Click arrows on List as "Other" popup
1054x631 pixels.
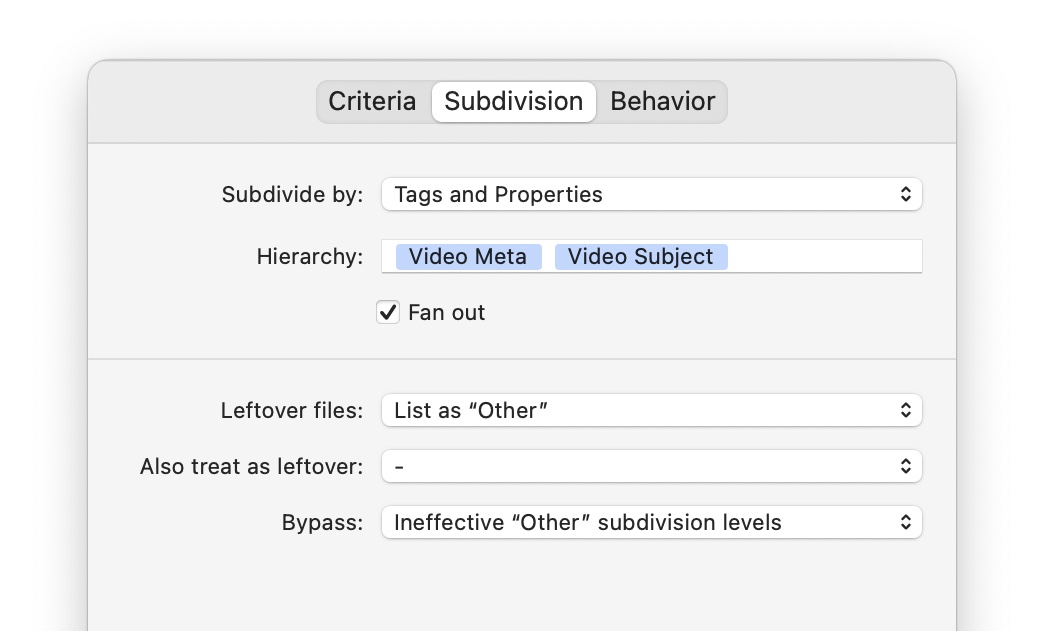point(905,410)
